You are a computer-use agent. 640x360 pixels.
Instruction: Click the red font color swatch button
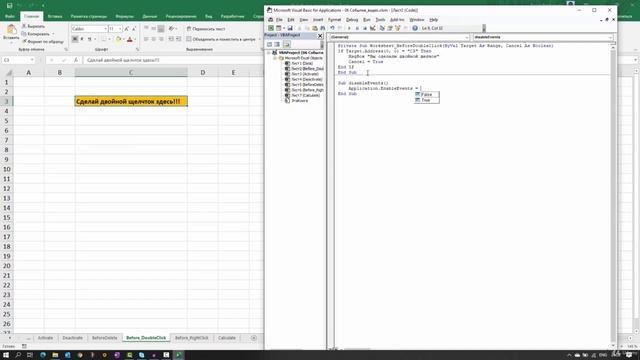click(x=129, y=39)
